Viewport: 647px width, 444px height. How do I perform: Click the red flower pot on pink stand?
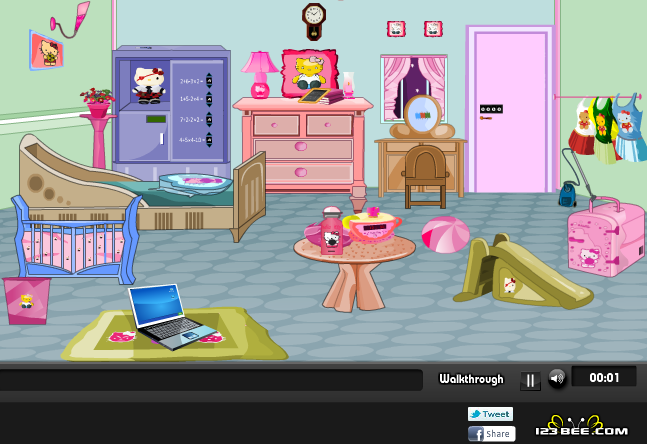pos(98,102)
